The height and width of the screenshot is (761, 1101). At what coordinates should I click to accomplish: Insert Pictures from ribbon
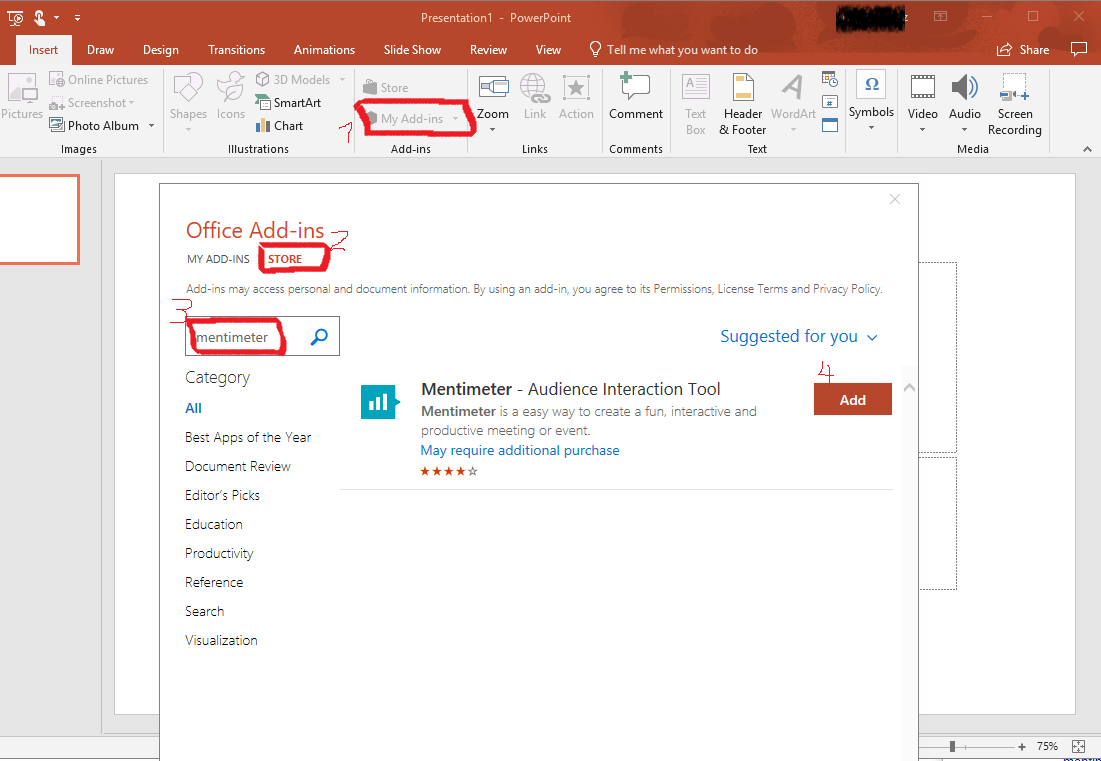[x=21, y=97]
